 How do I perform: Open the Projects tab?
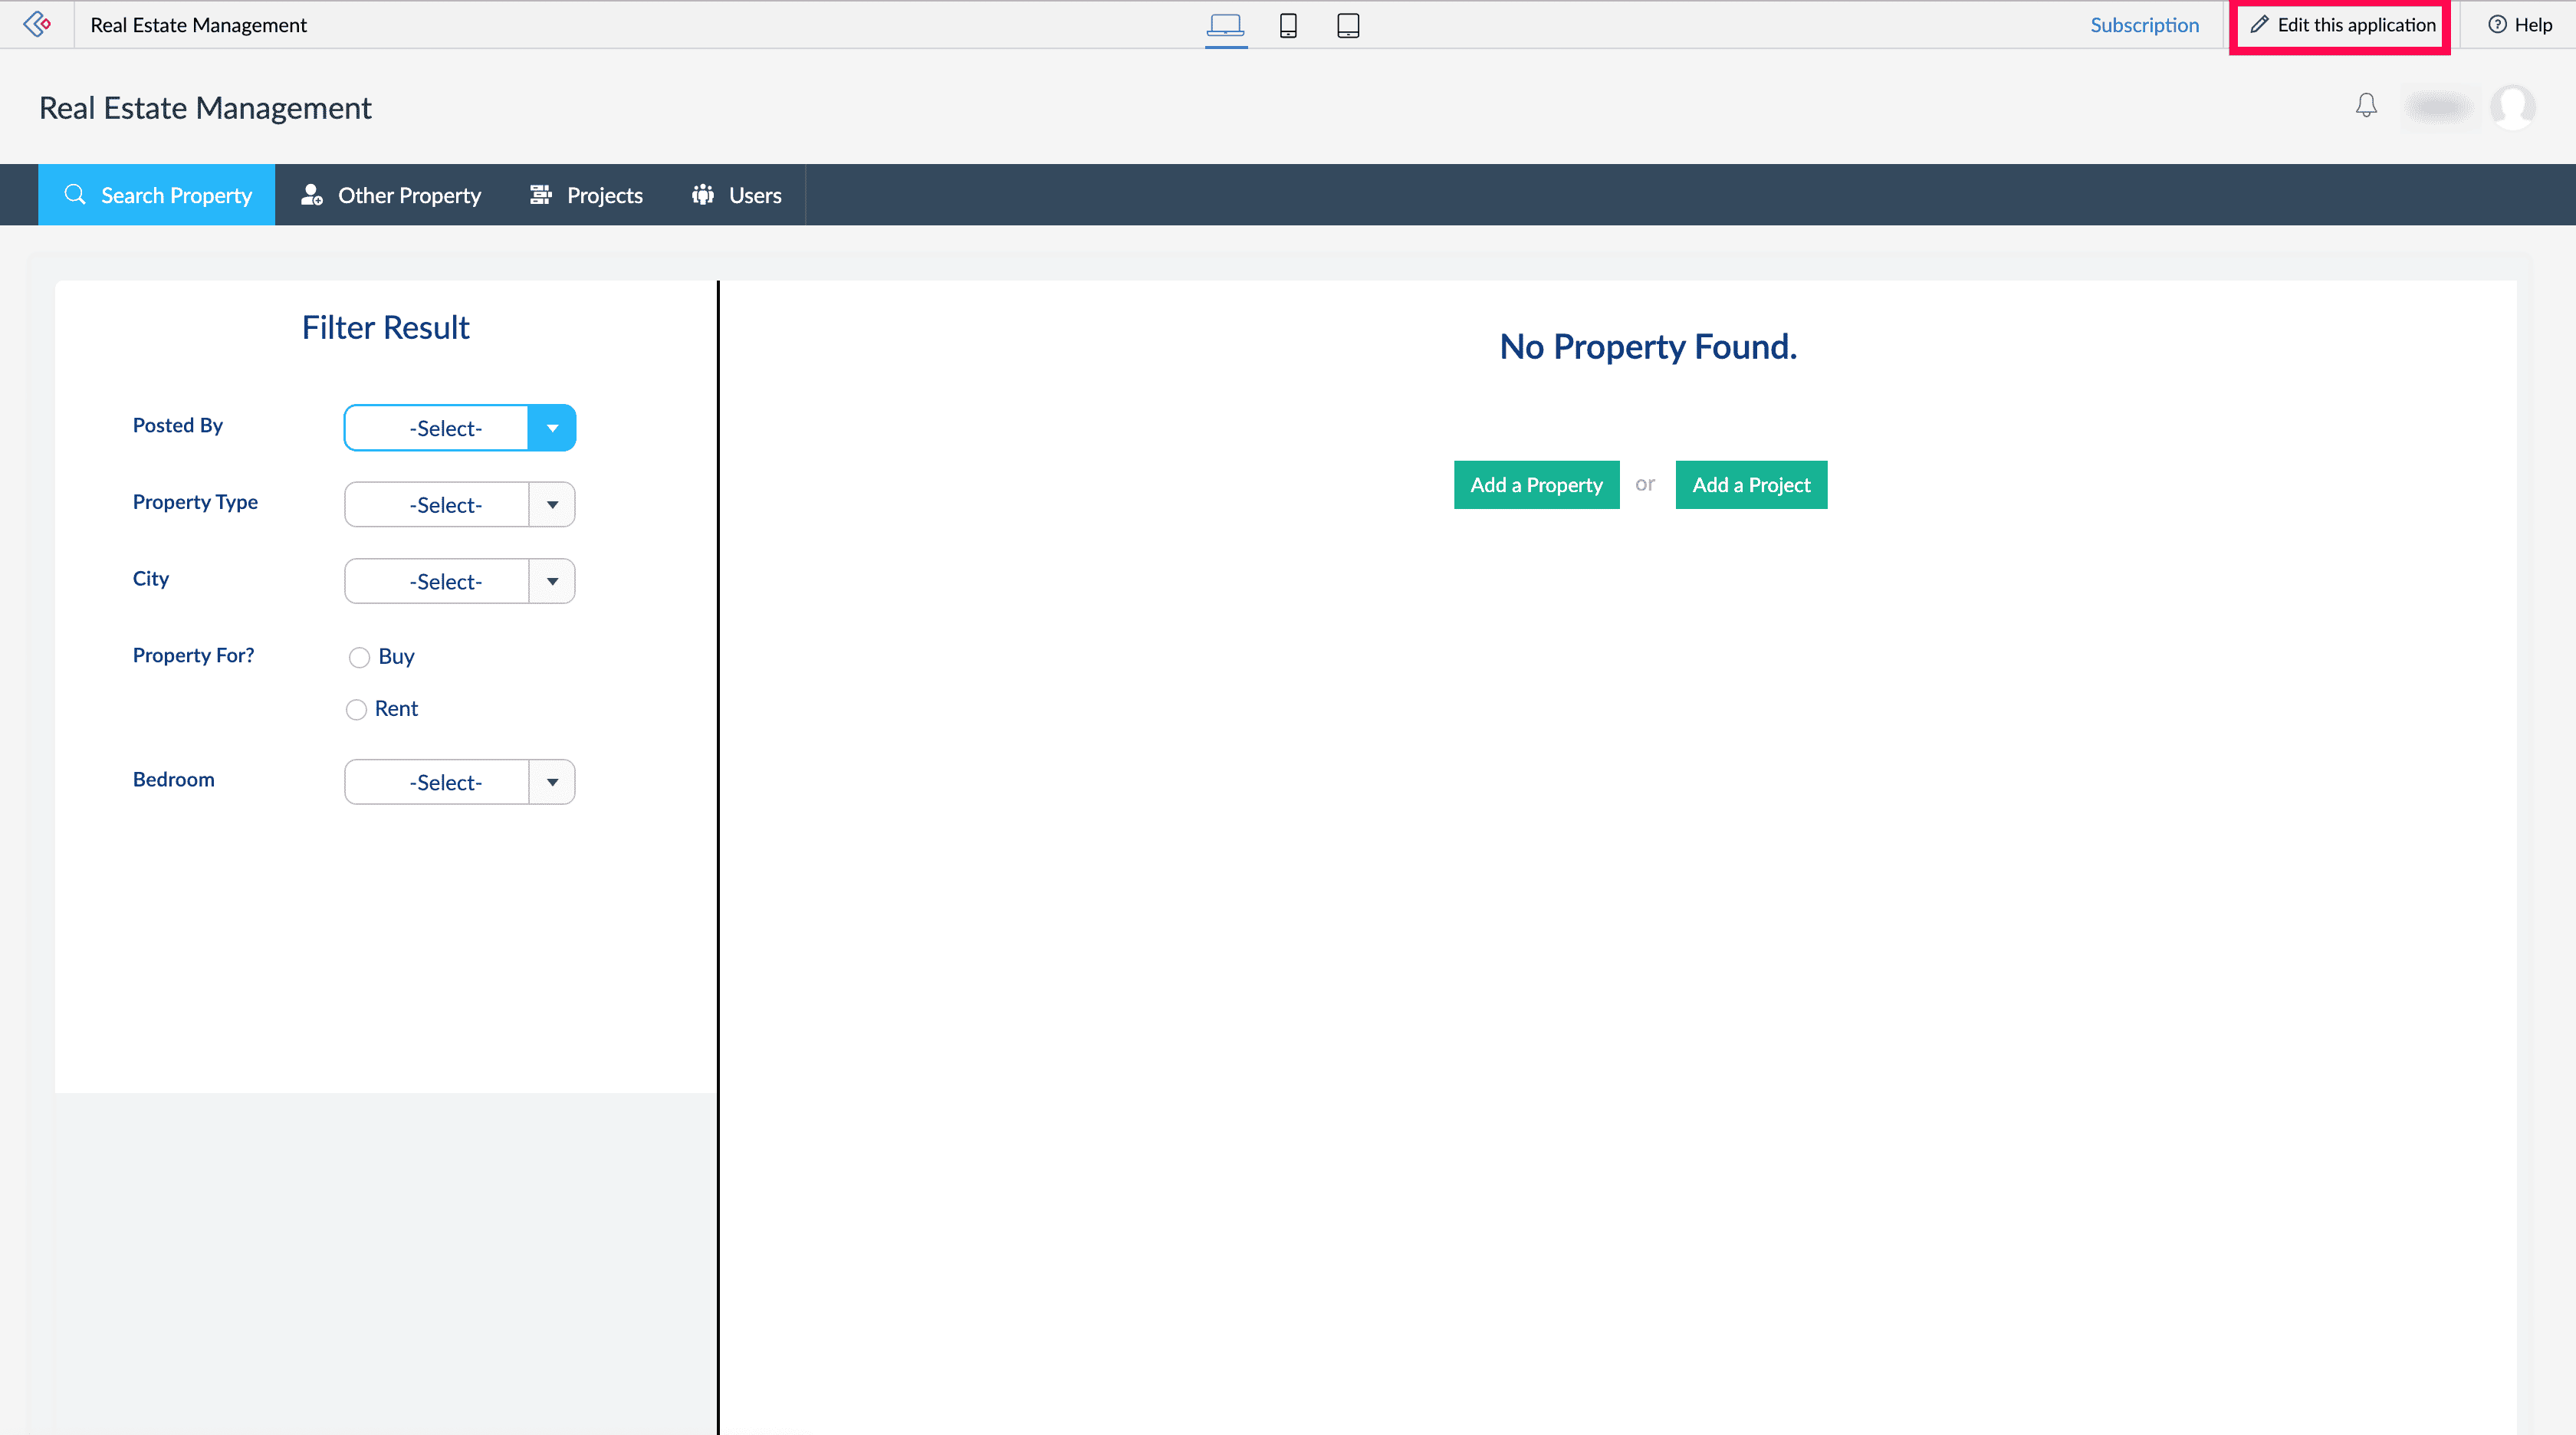586,195
